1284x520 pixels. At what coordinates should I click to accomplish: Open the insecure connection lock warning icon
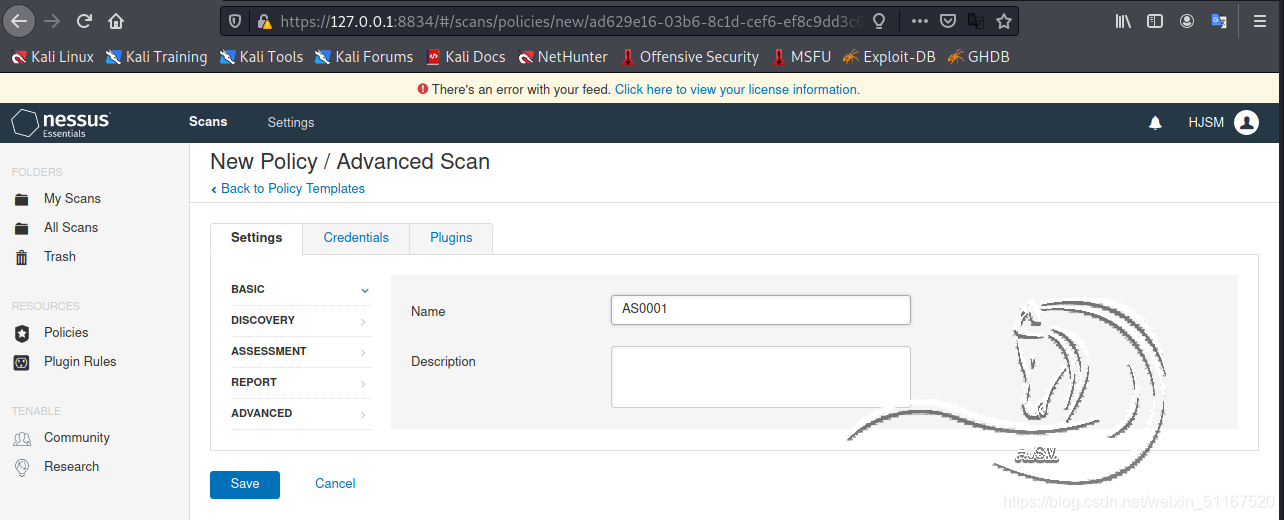[x=264, y=21]
